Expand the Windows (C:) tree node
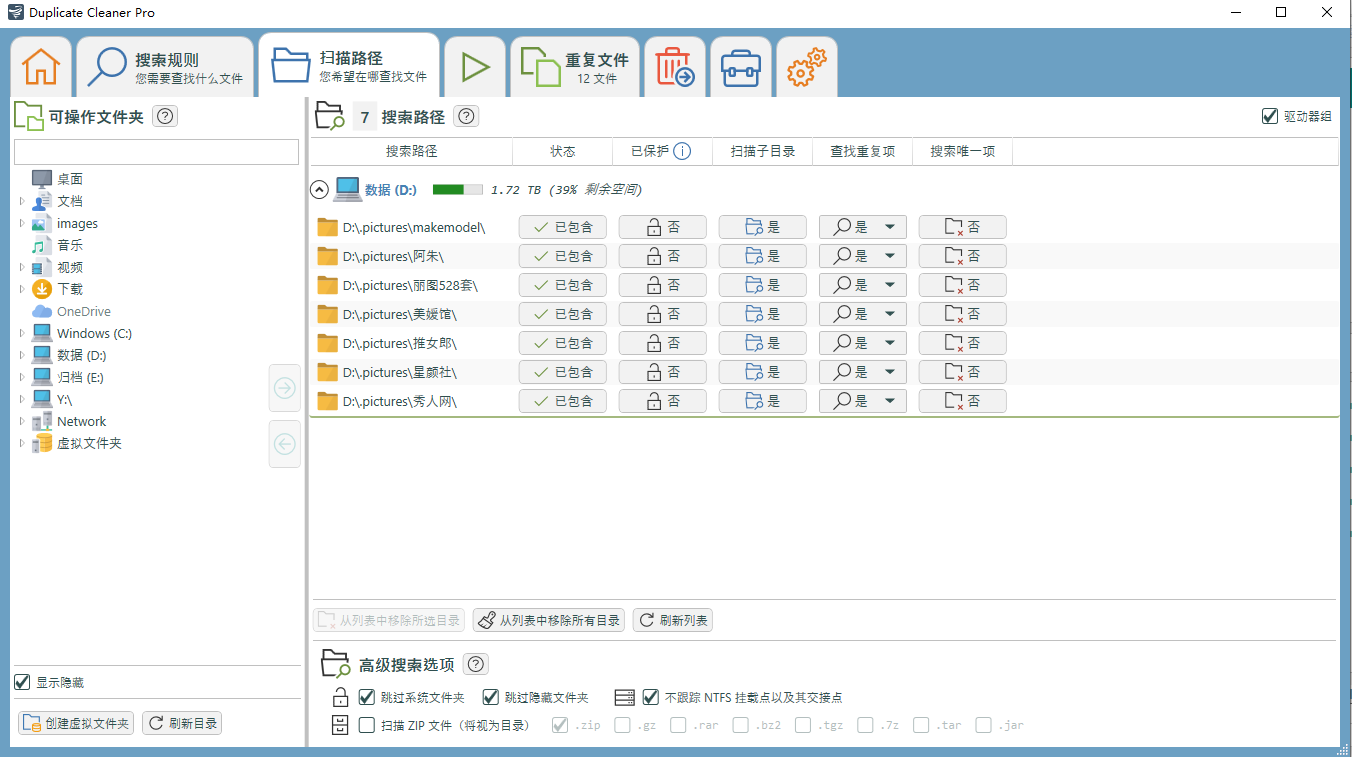This screenshot has width=1352, height=757. (22, 334)
